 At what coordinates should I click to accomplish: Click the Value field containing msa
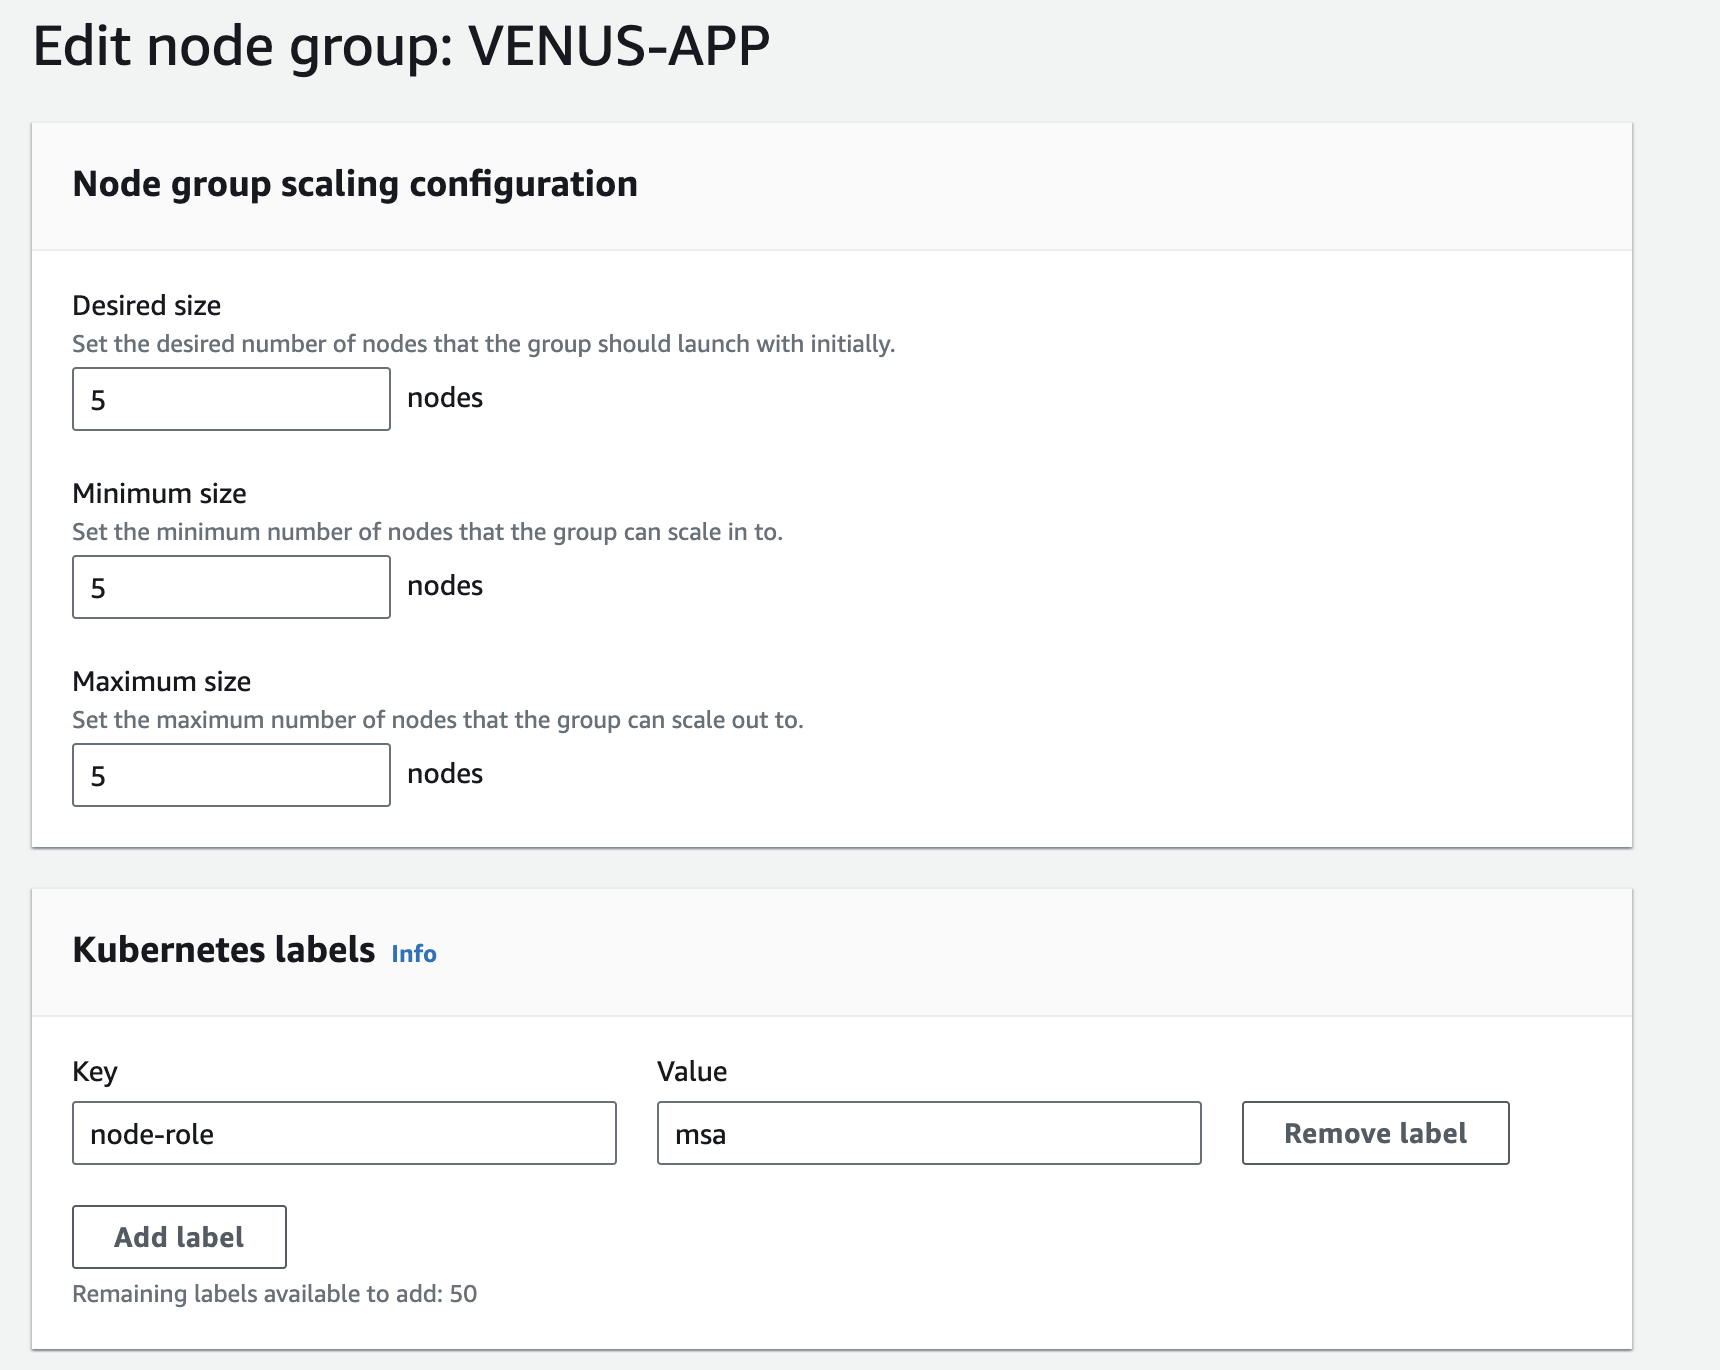point(928,1133)
